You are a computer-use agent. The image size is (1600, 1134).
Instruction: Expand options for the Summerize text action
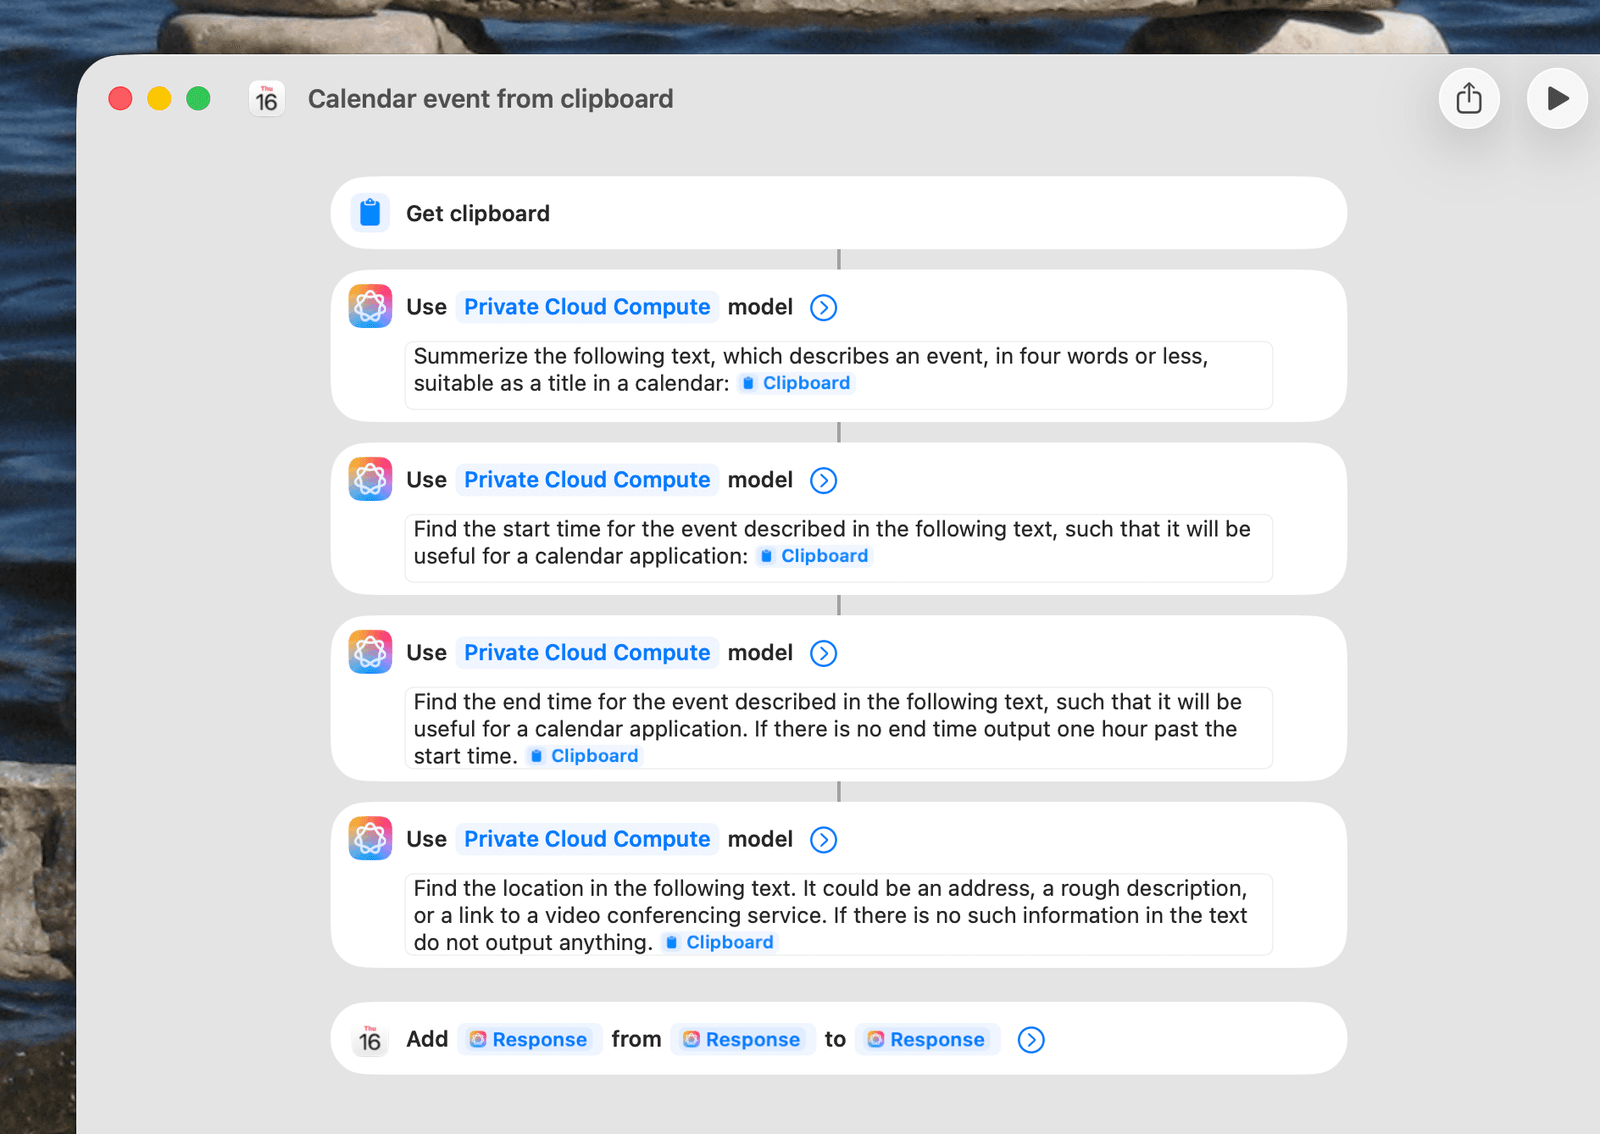point(823,307)
